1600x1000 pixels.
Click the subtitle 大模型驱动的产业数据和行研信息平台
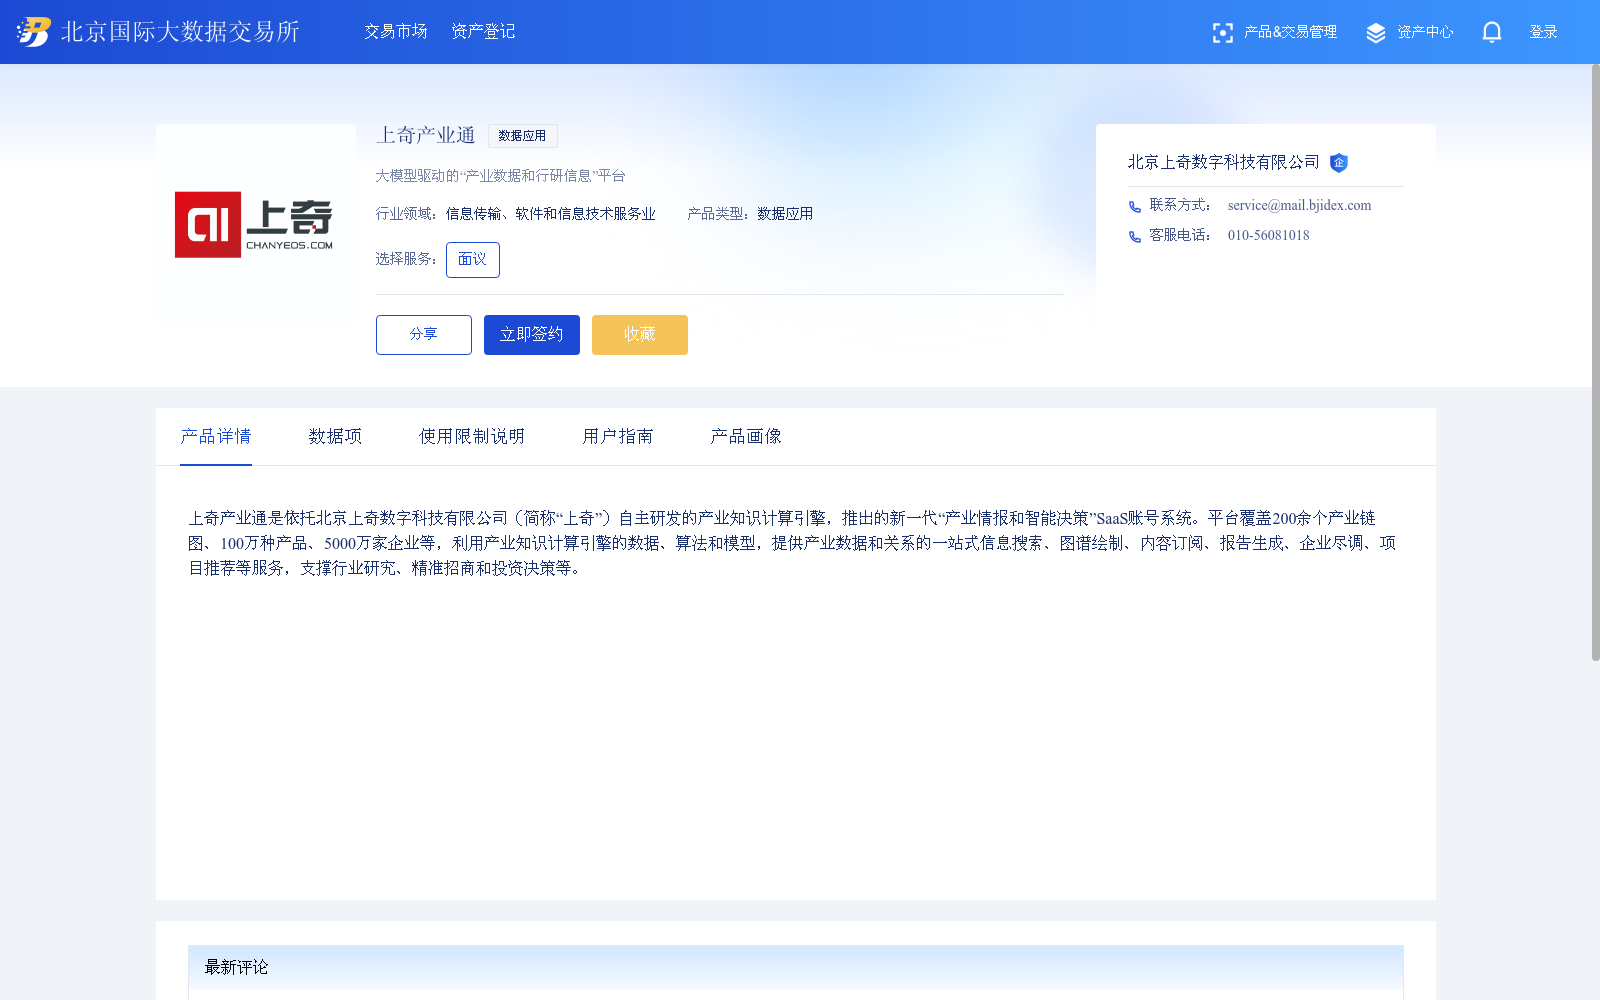click(500, 176)
